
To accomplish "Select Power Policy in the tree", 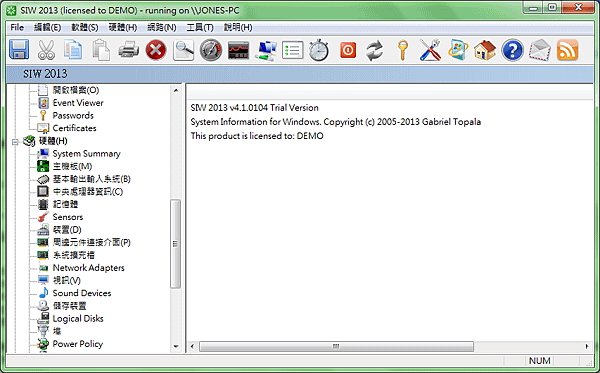I will pos(78,344).
